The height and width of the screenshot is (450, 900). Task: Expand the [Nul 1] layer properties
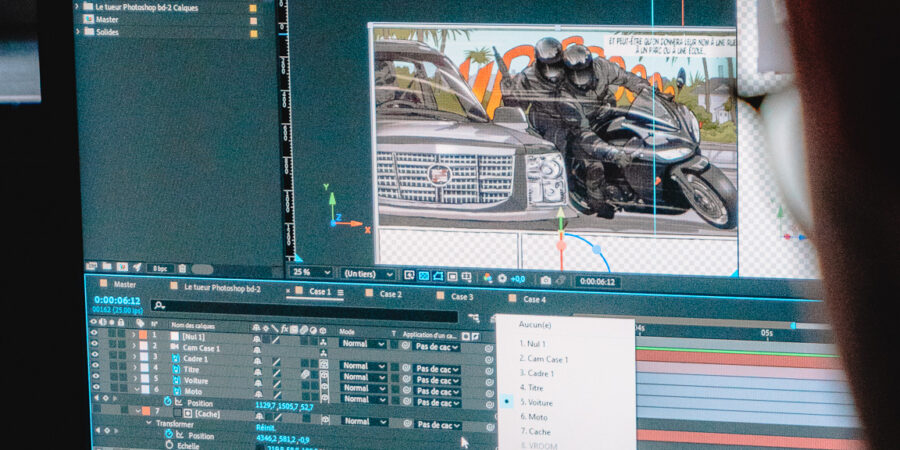pos(134,335)
